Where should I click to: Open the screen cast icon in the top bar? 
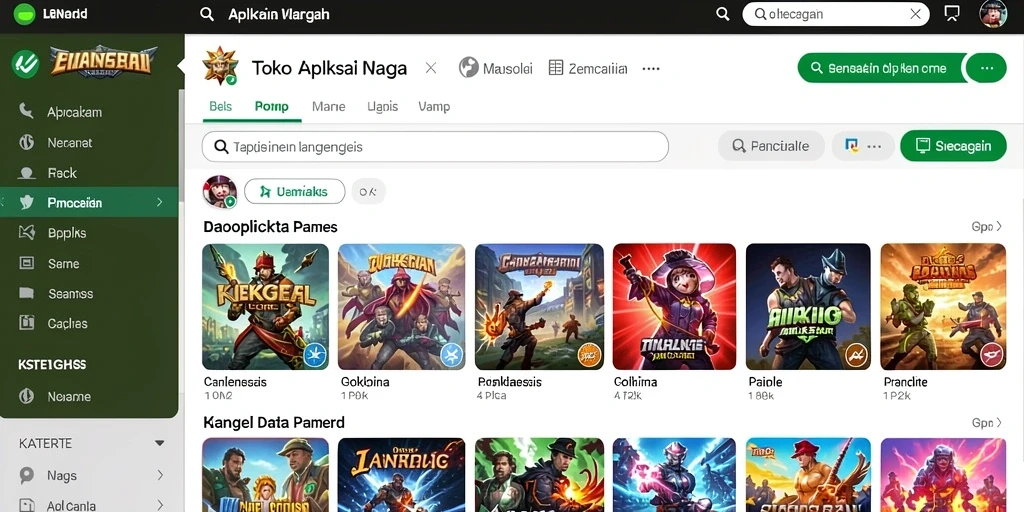click(952, 14)
